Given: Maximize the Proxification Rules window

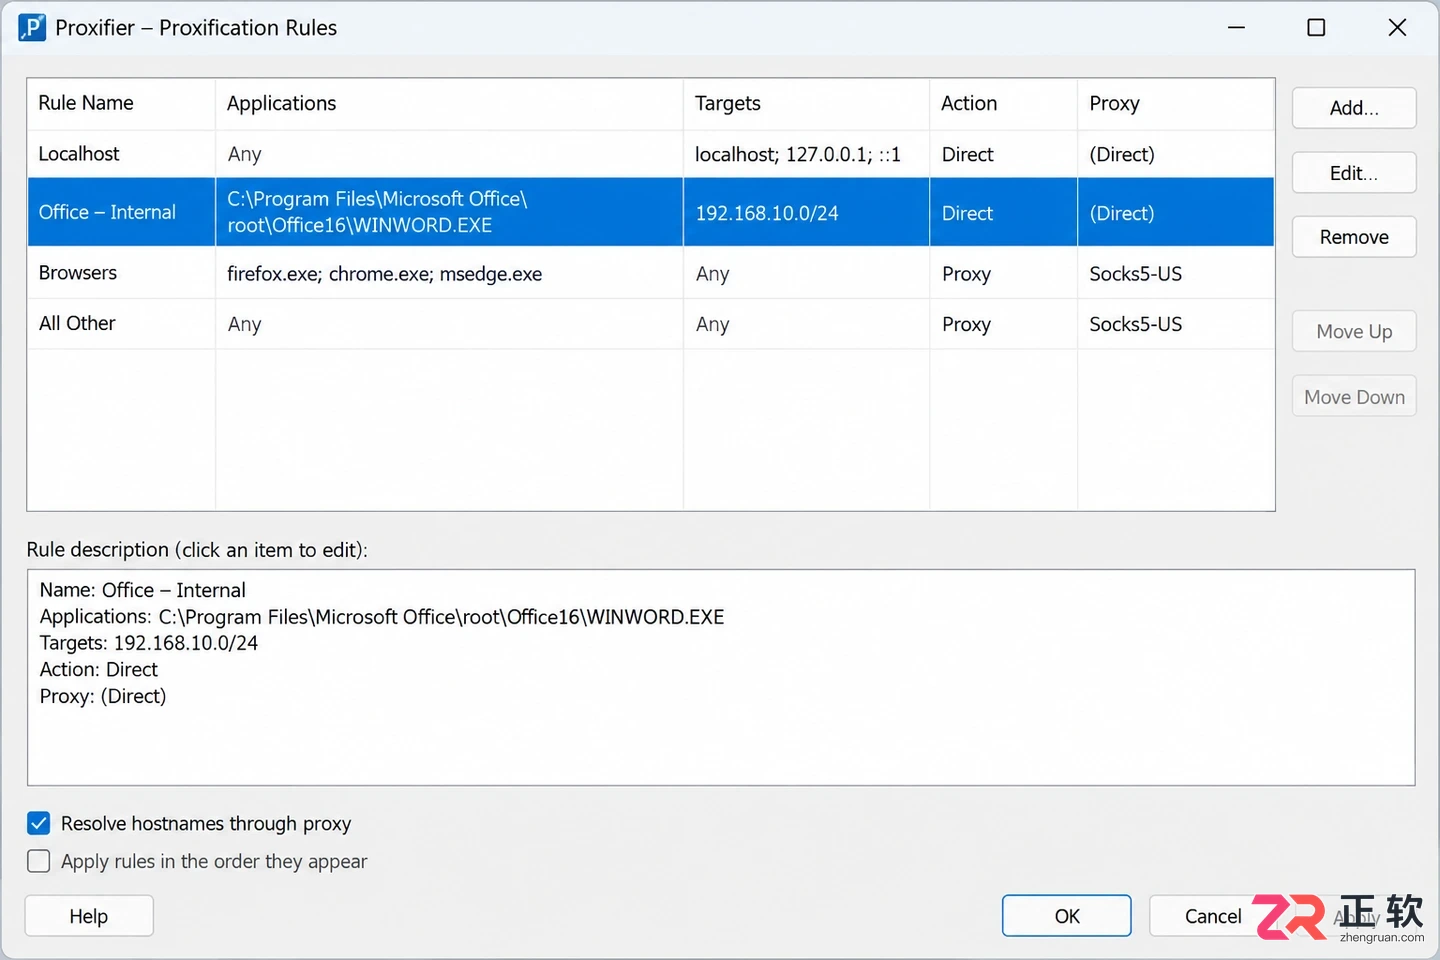Looking at the screenshot, I should tap(1316, 28).
